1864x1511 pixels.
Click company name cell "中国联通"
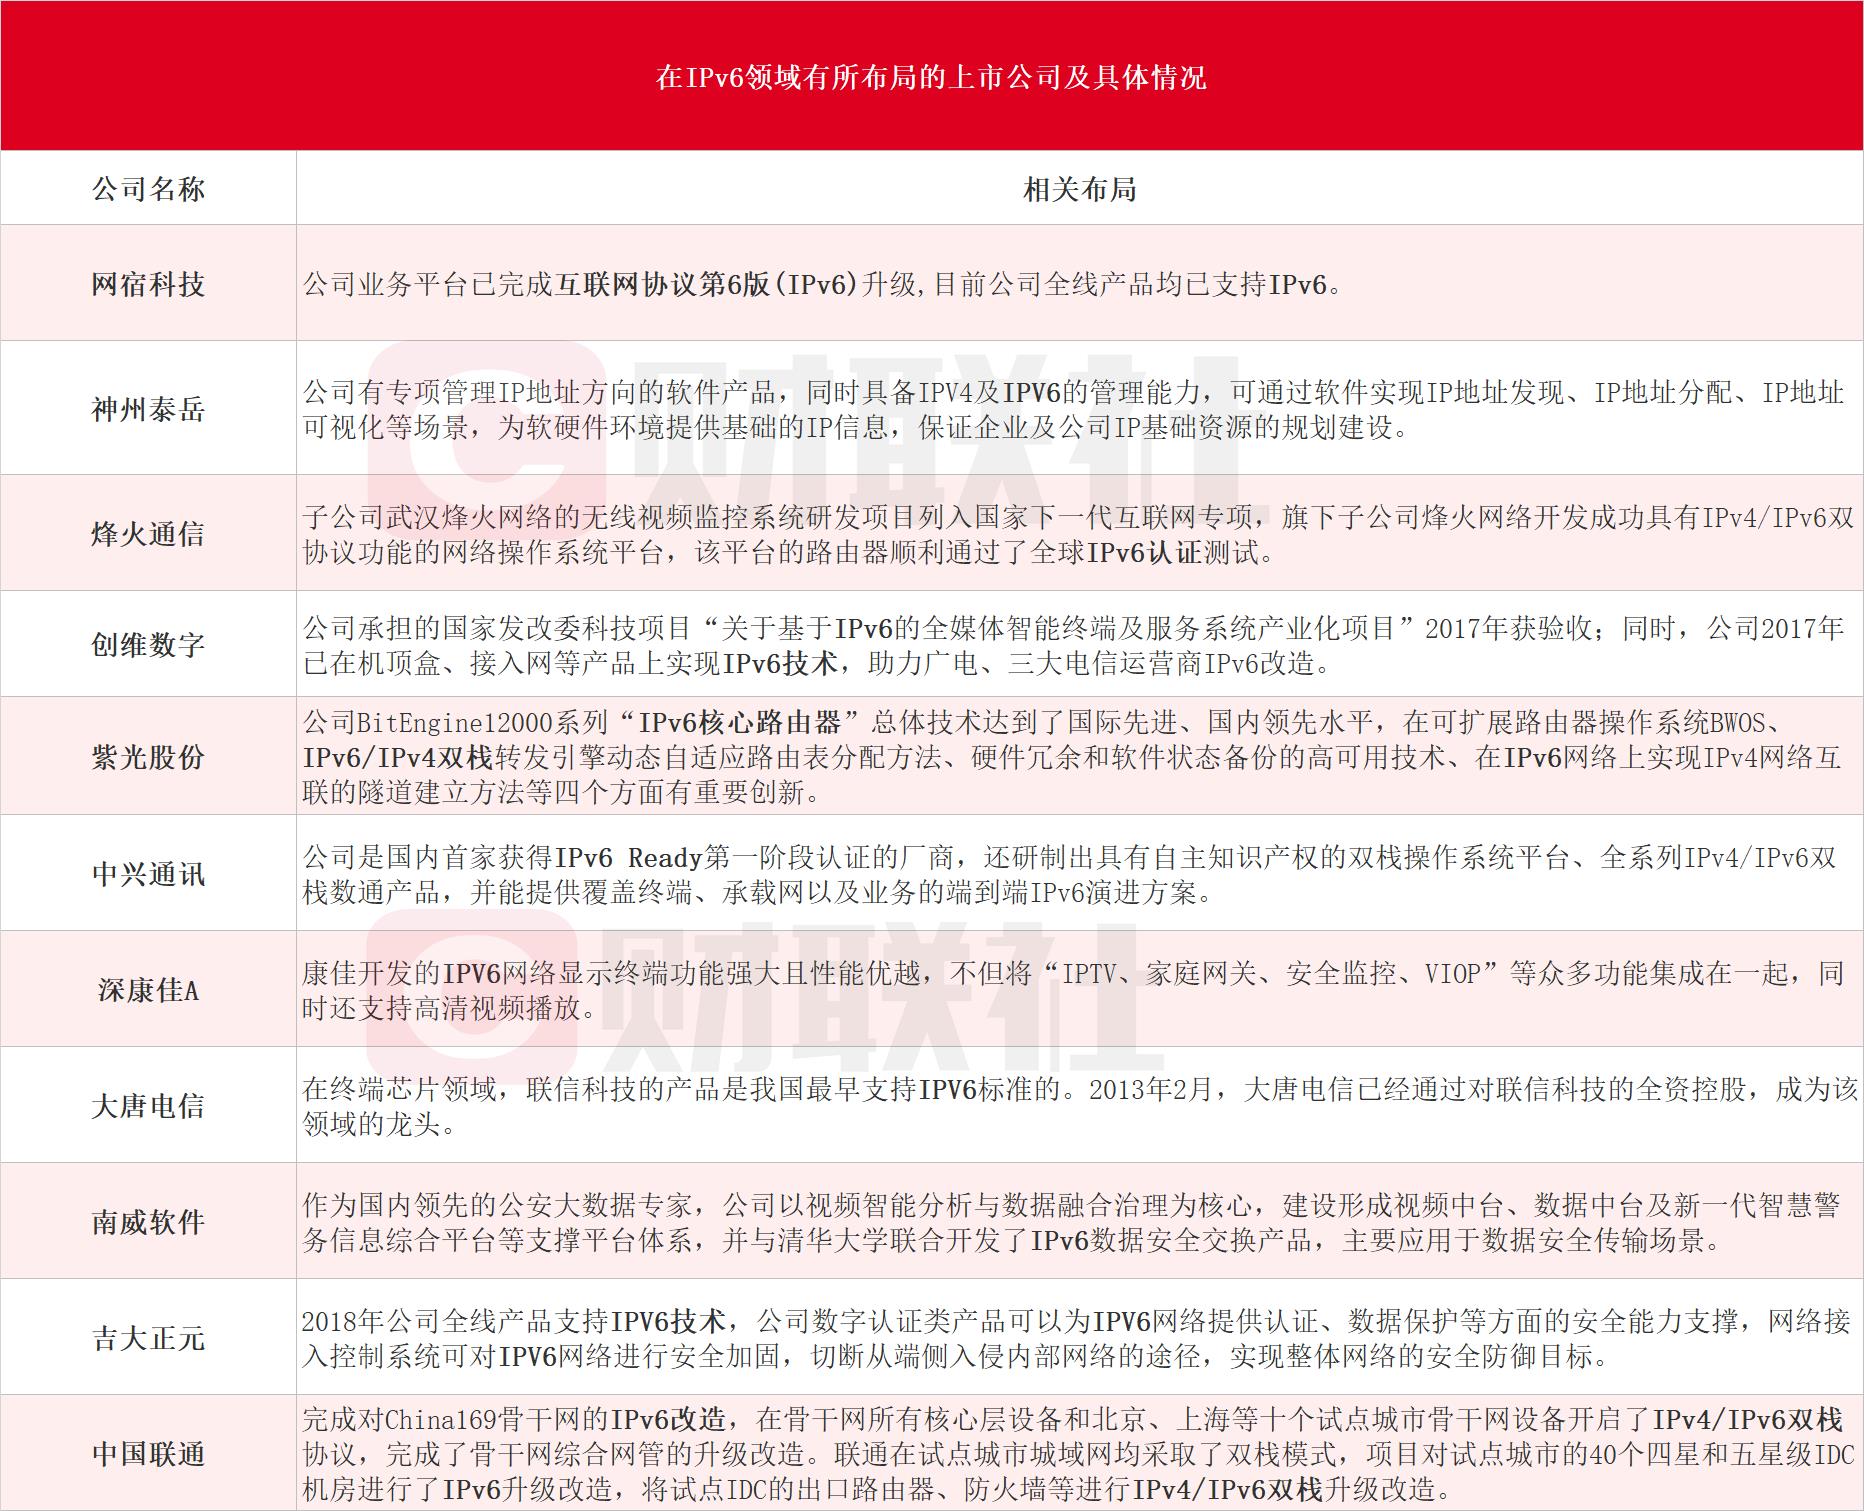[x=148, y=1454]
